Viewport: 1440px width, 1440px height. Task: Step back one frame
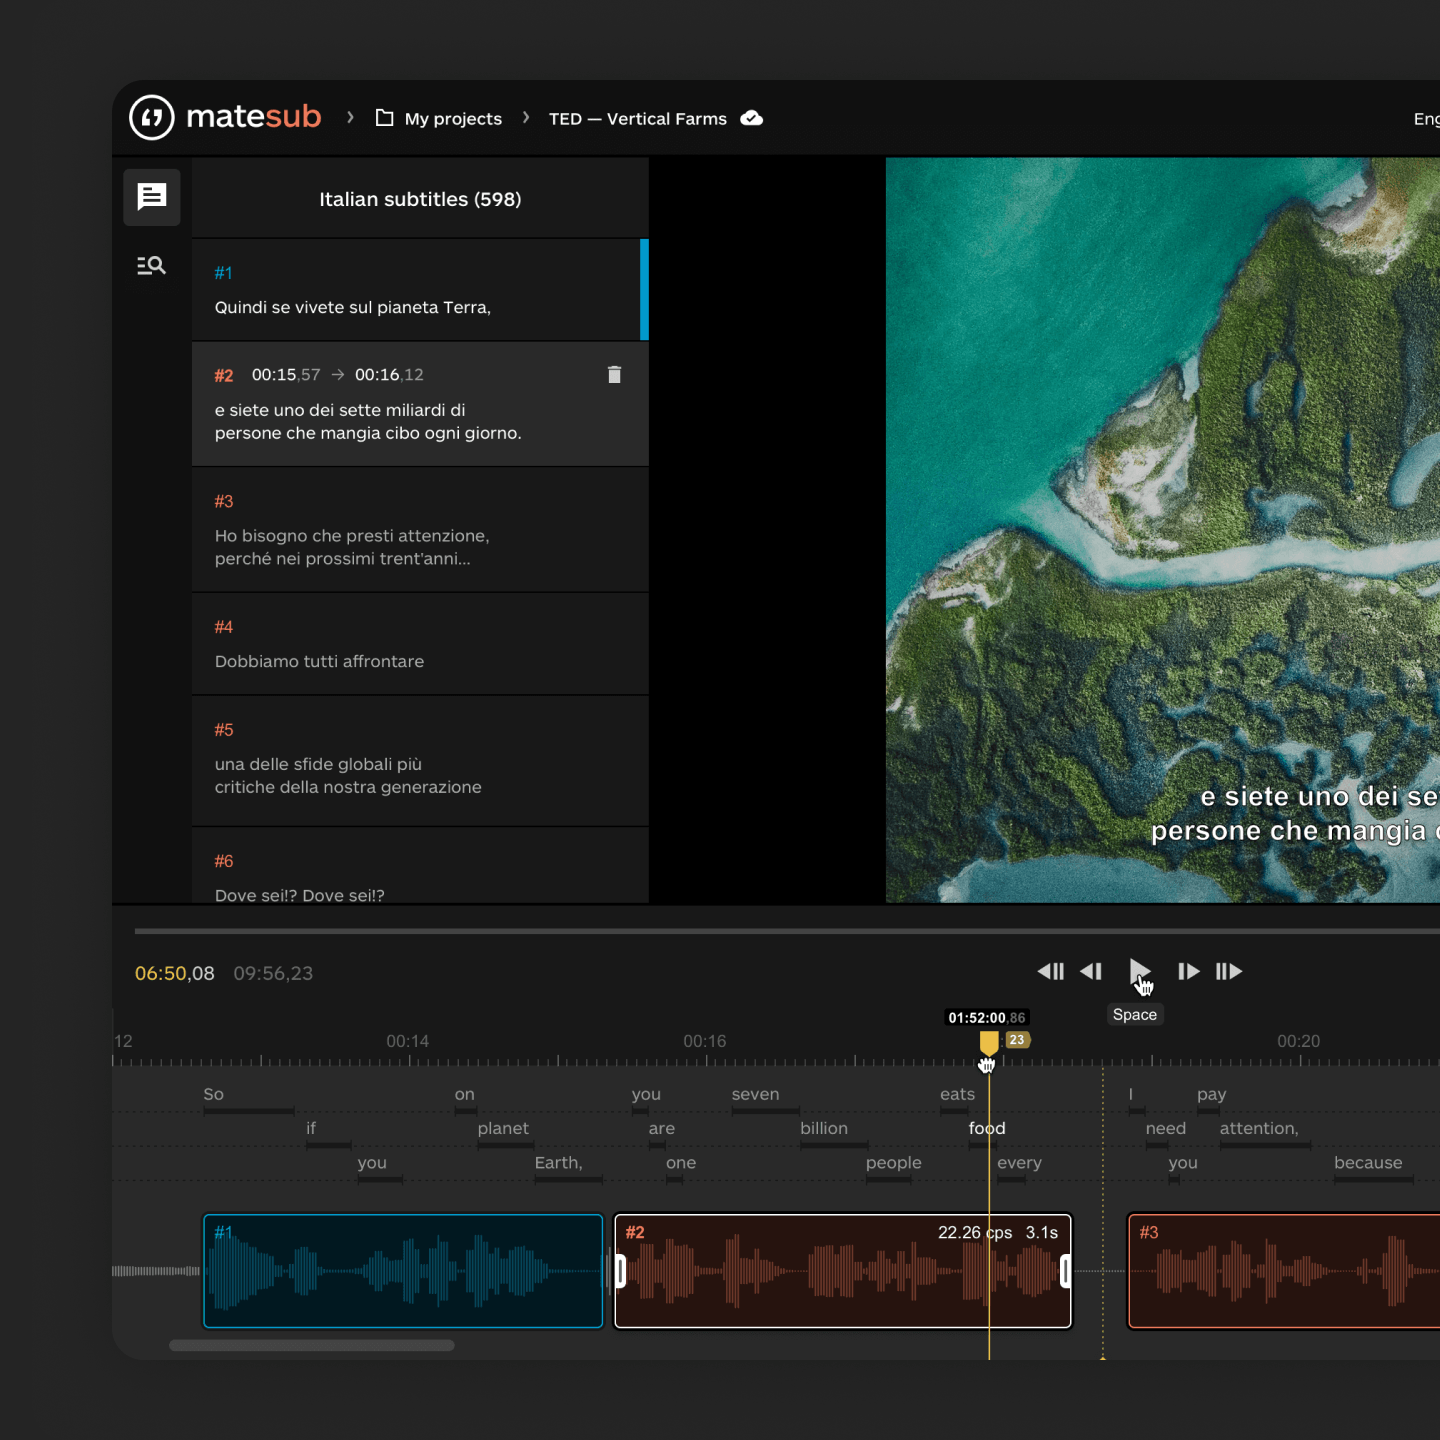point(1092,971)
